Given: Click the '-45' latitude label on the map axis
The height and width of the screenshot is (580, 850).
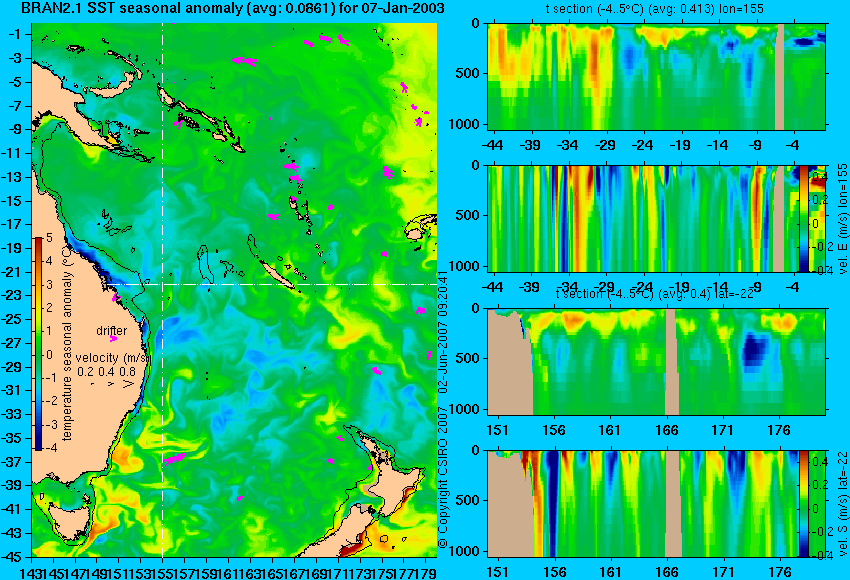Looking at the screenshot, I should [x=11, y=557].
